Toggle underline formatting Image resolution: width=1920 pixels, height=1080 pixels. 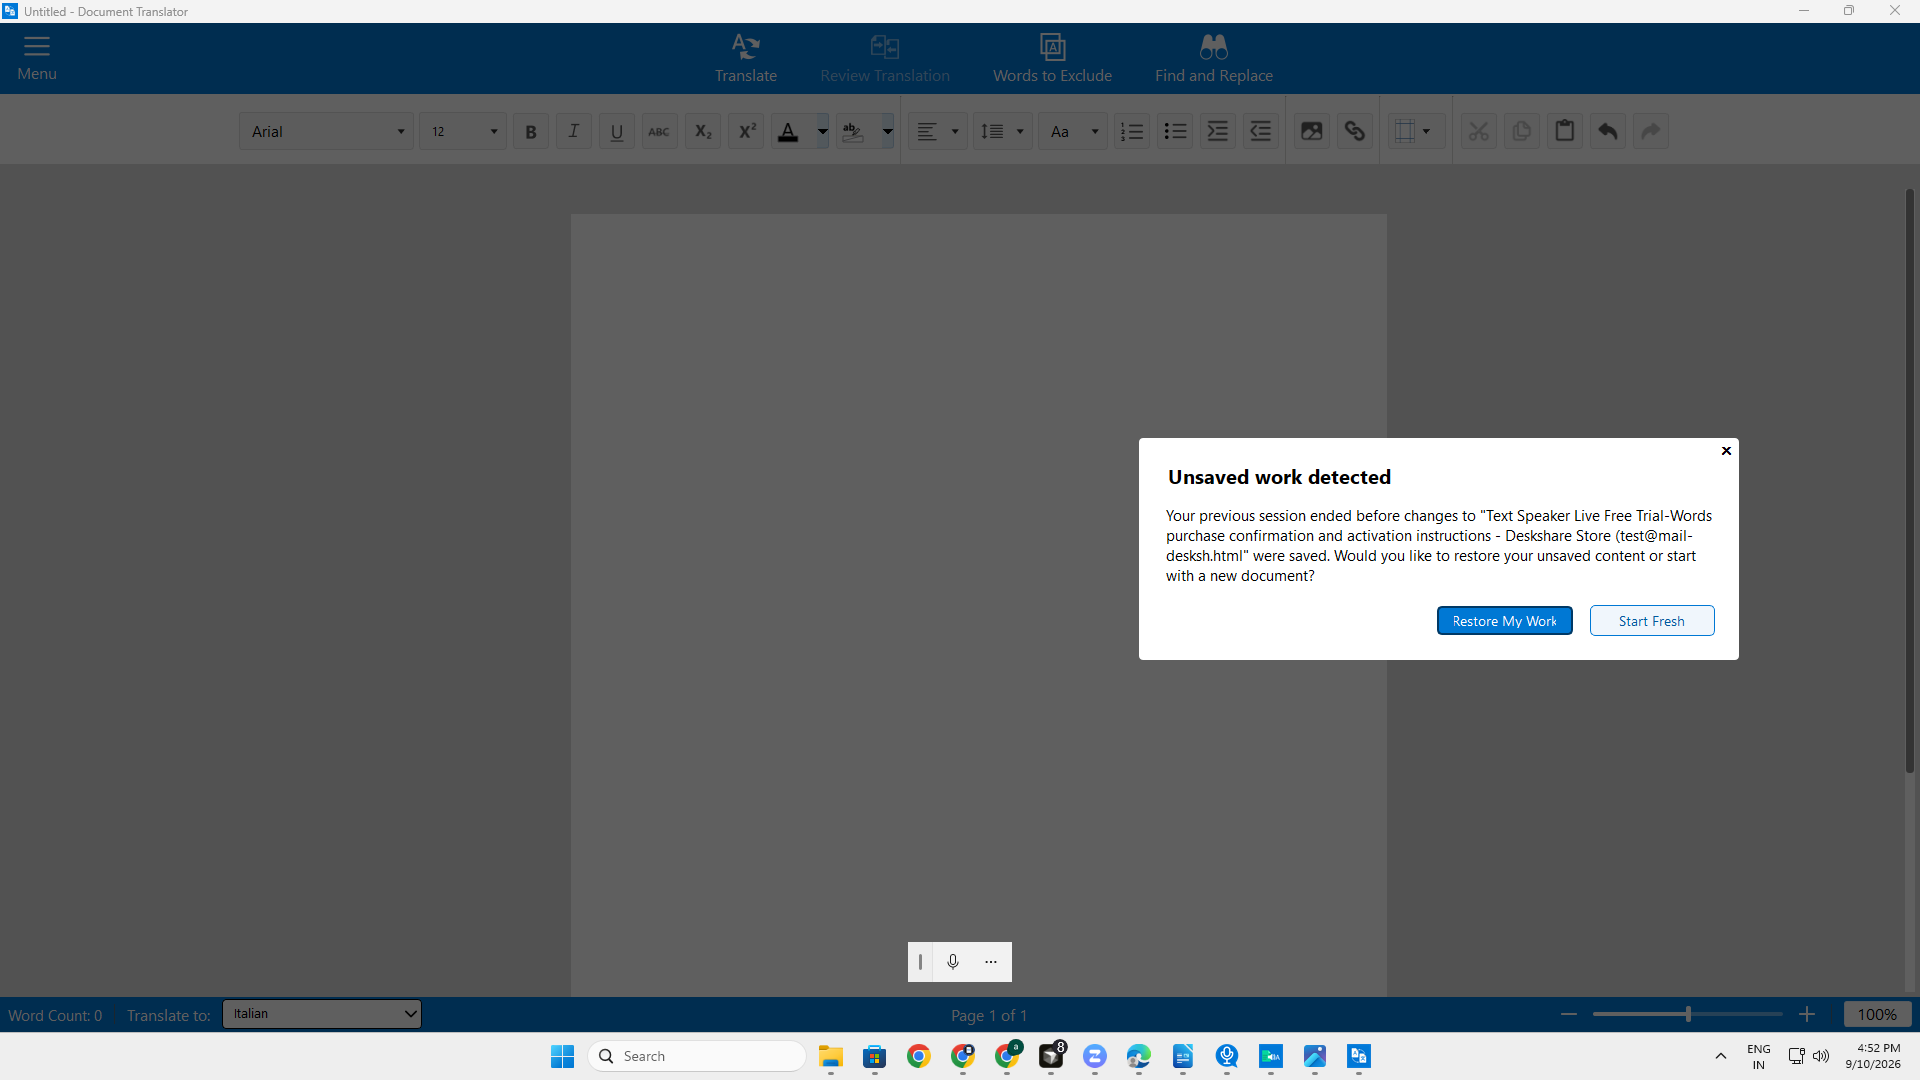[617, 131]
